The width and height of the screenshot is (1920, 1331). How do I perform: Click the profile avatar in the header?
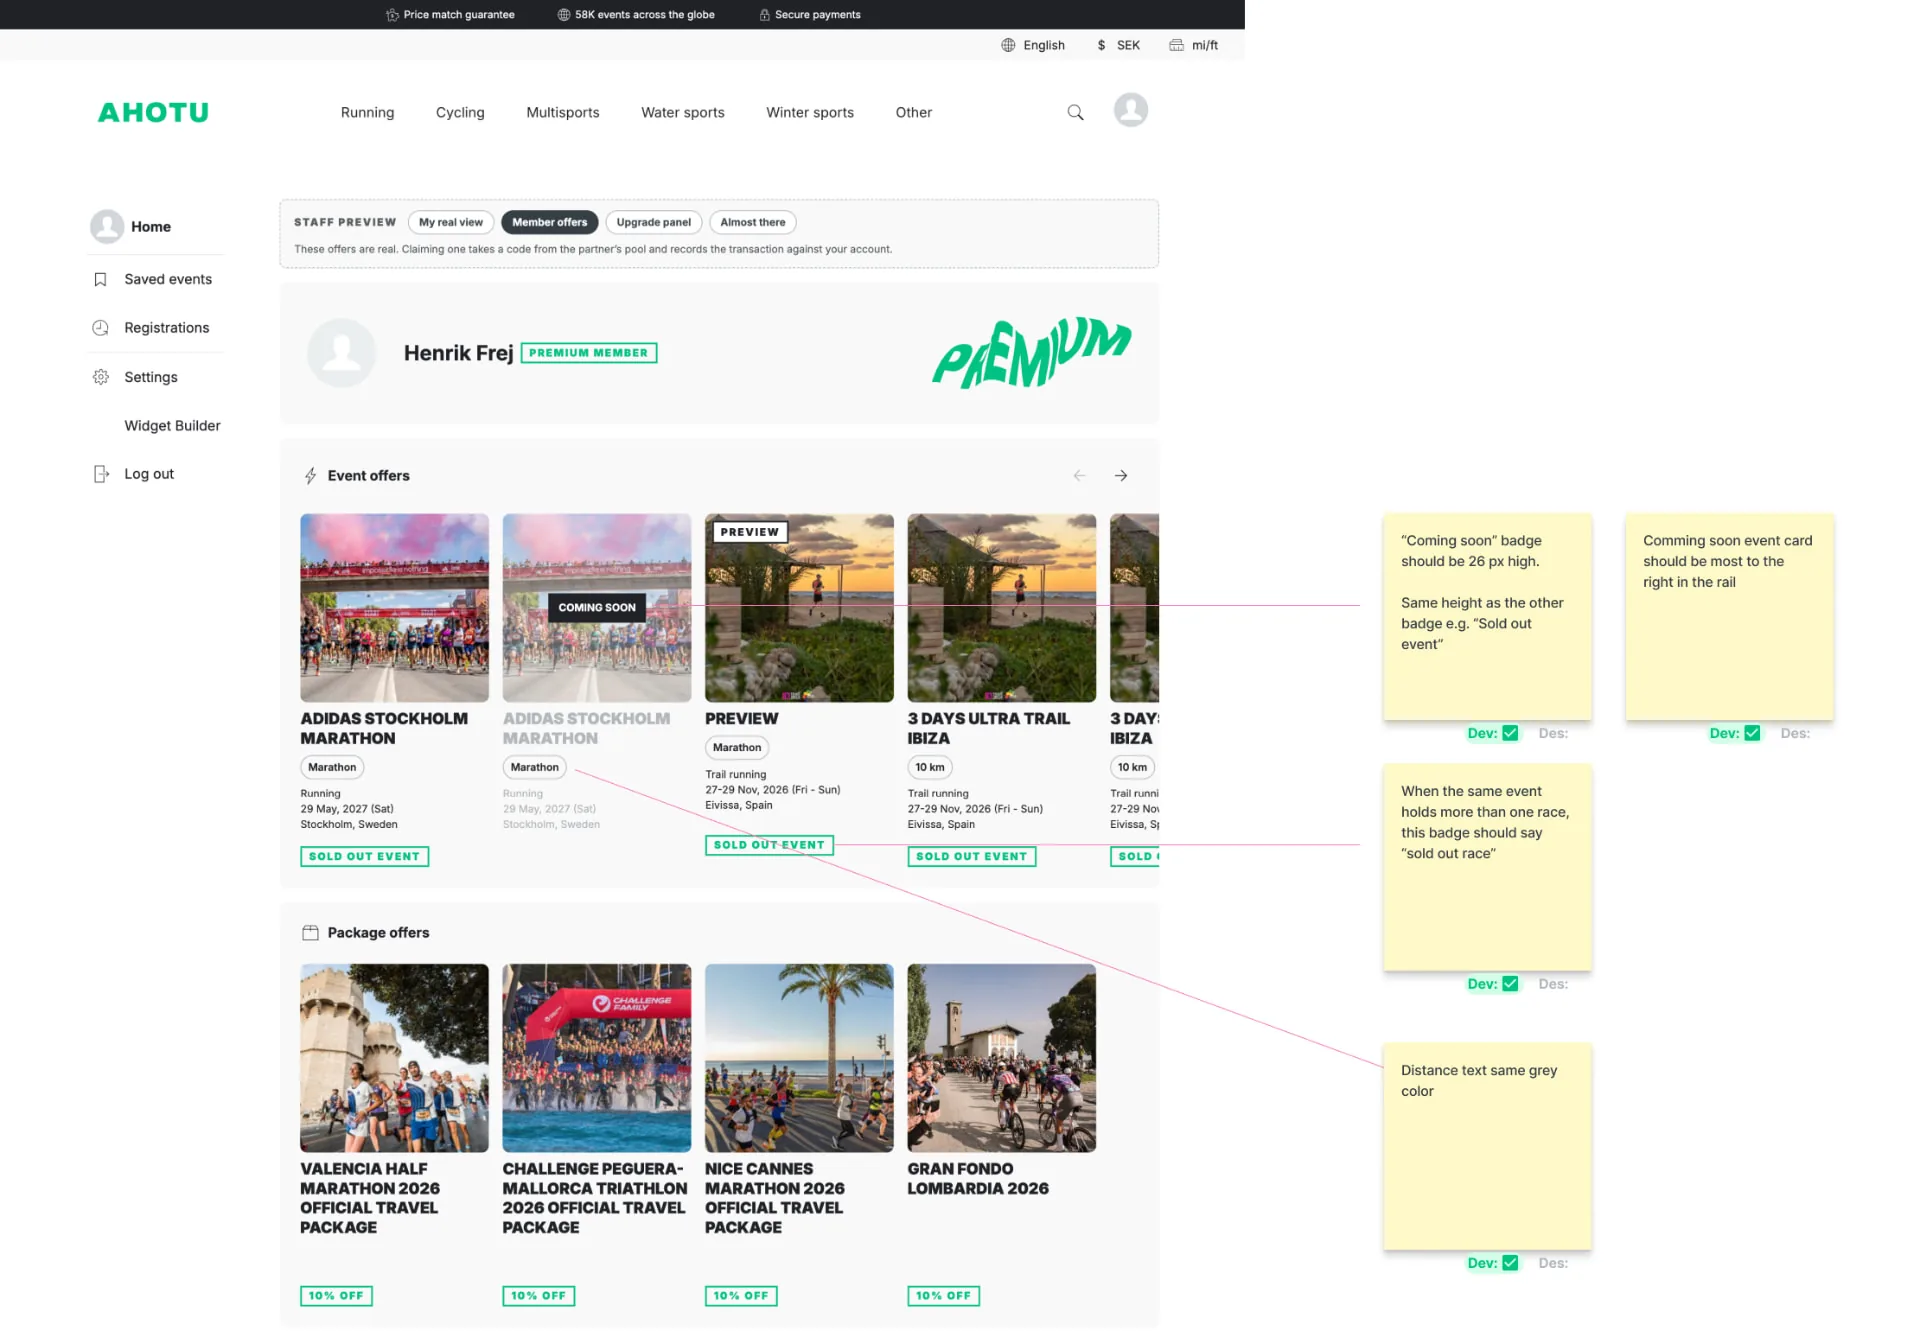pos(1131,110)
